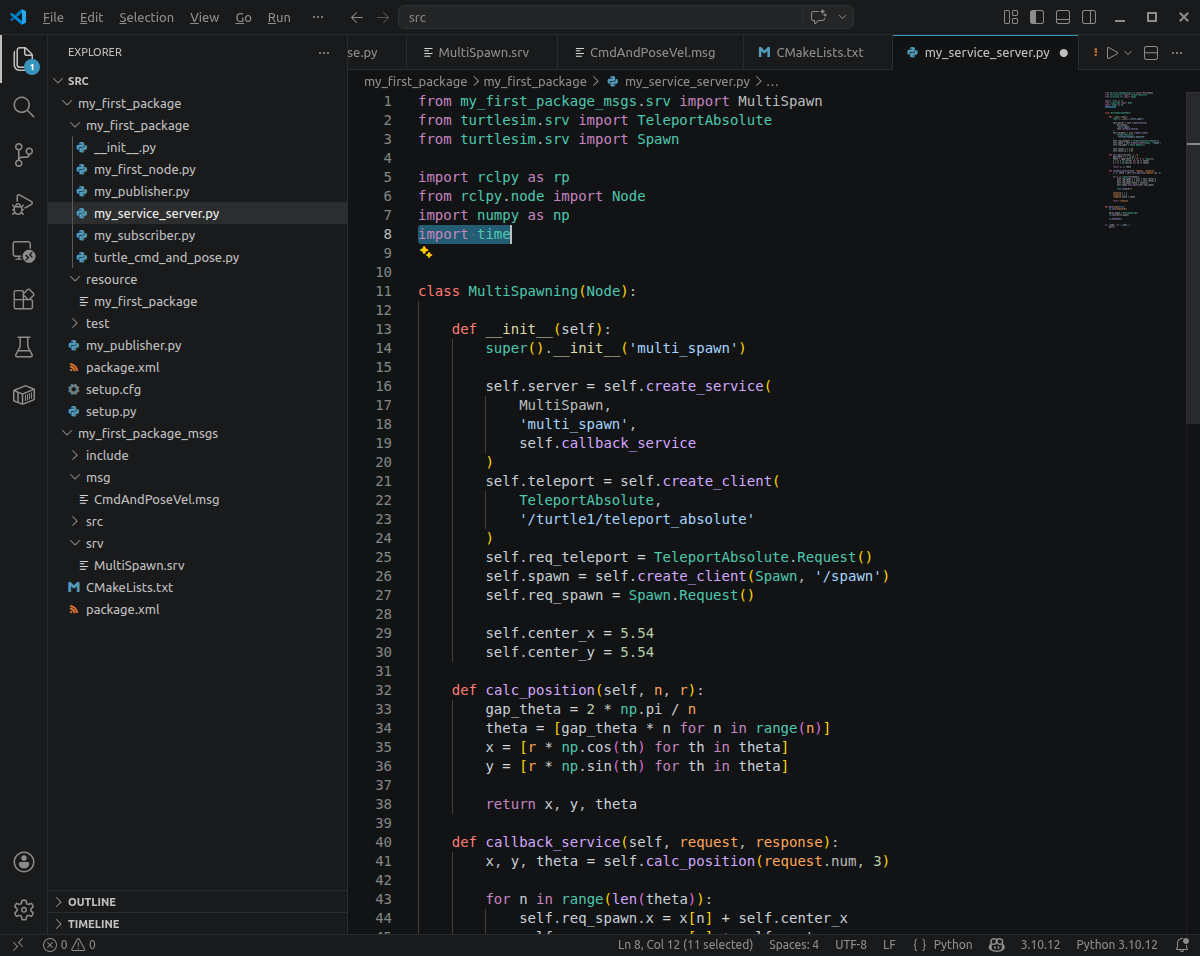
Task: Open the View menu
Action: pos(204,17)
